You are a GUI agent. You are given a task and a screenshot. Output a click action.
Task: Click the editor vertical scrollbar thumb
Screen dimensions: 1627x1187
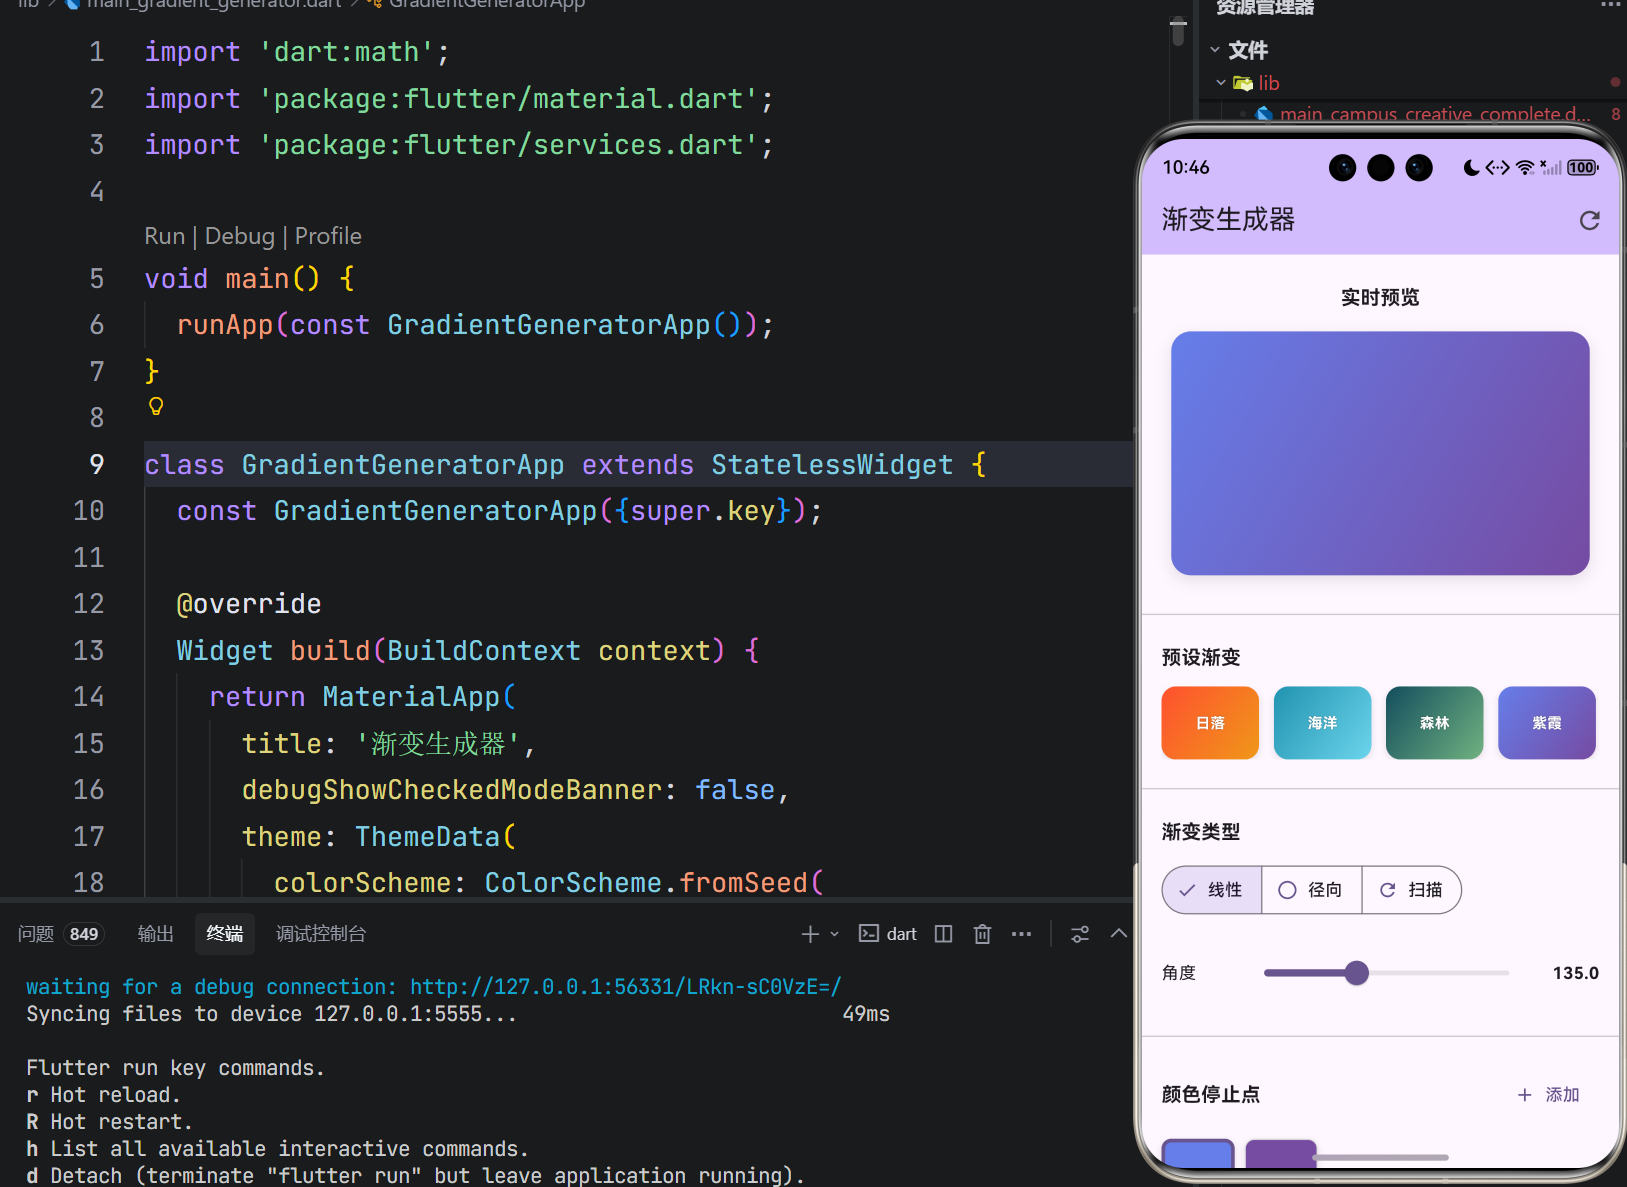pos(1179,32)
